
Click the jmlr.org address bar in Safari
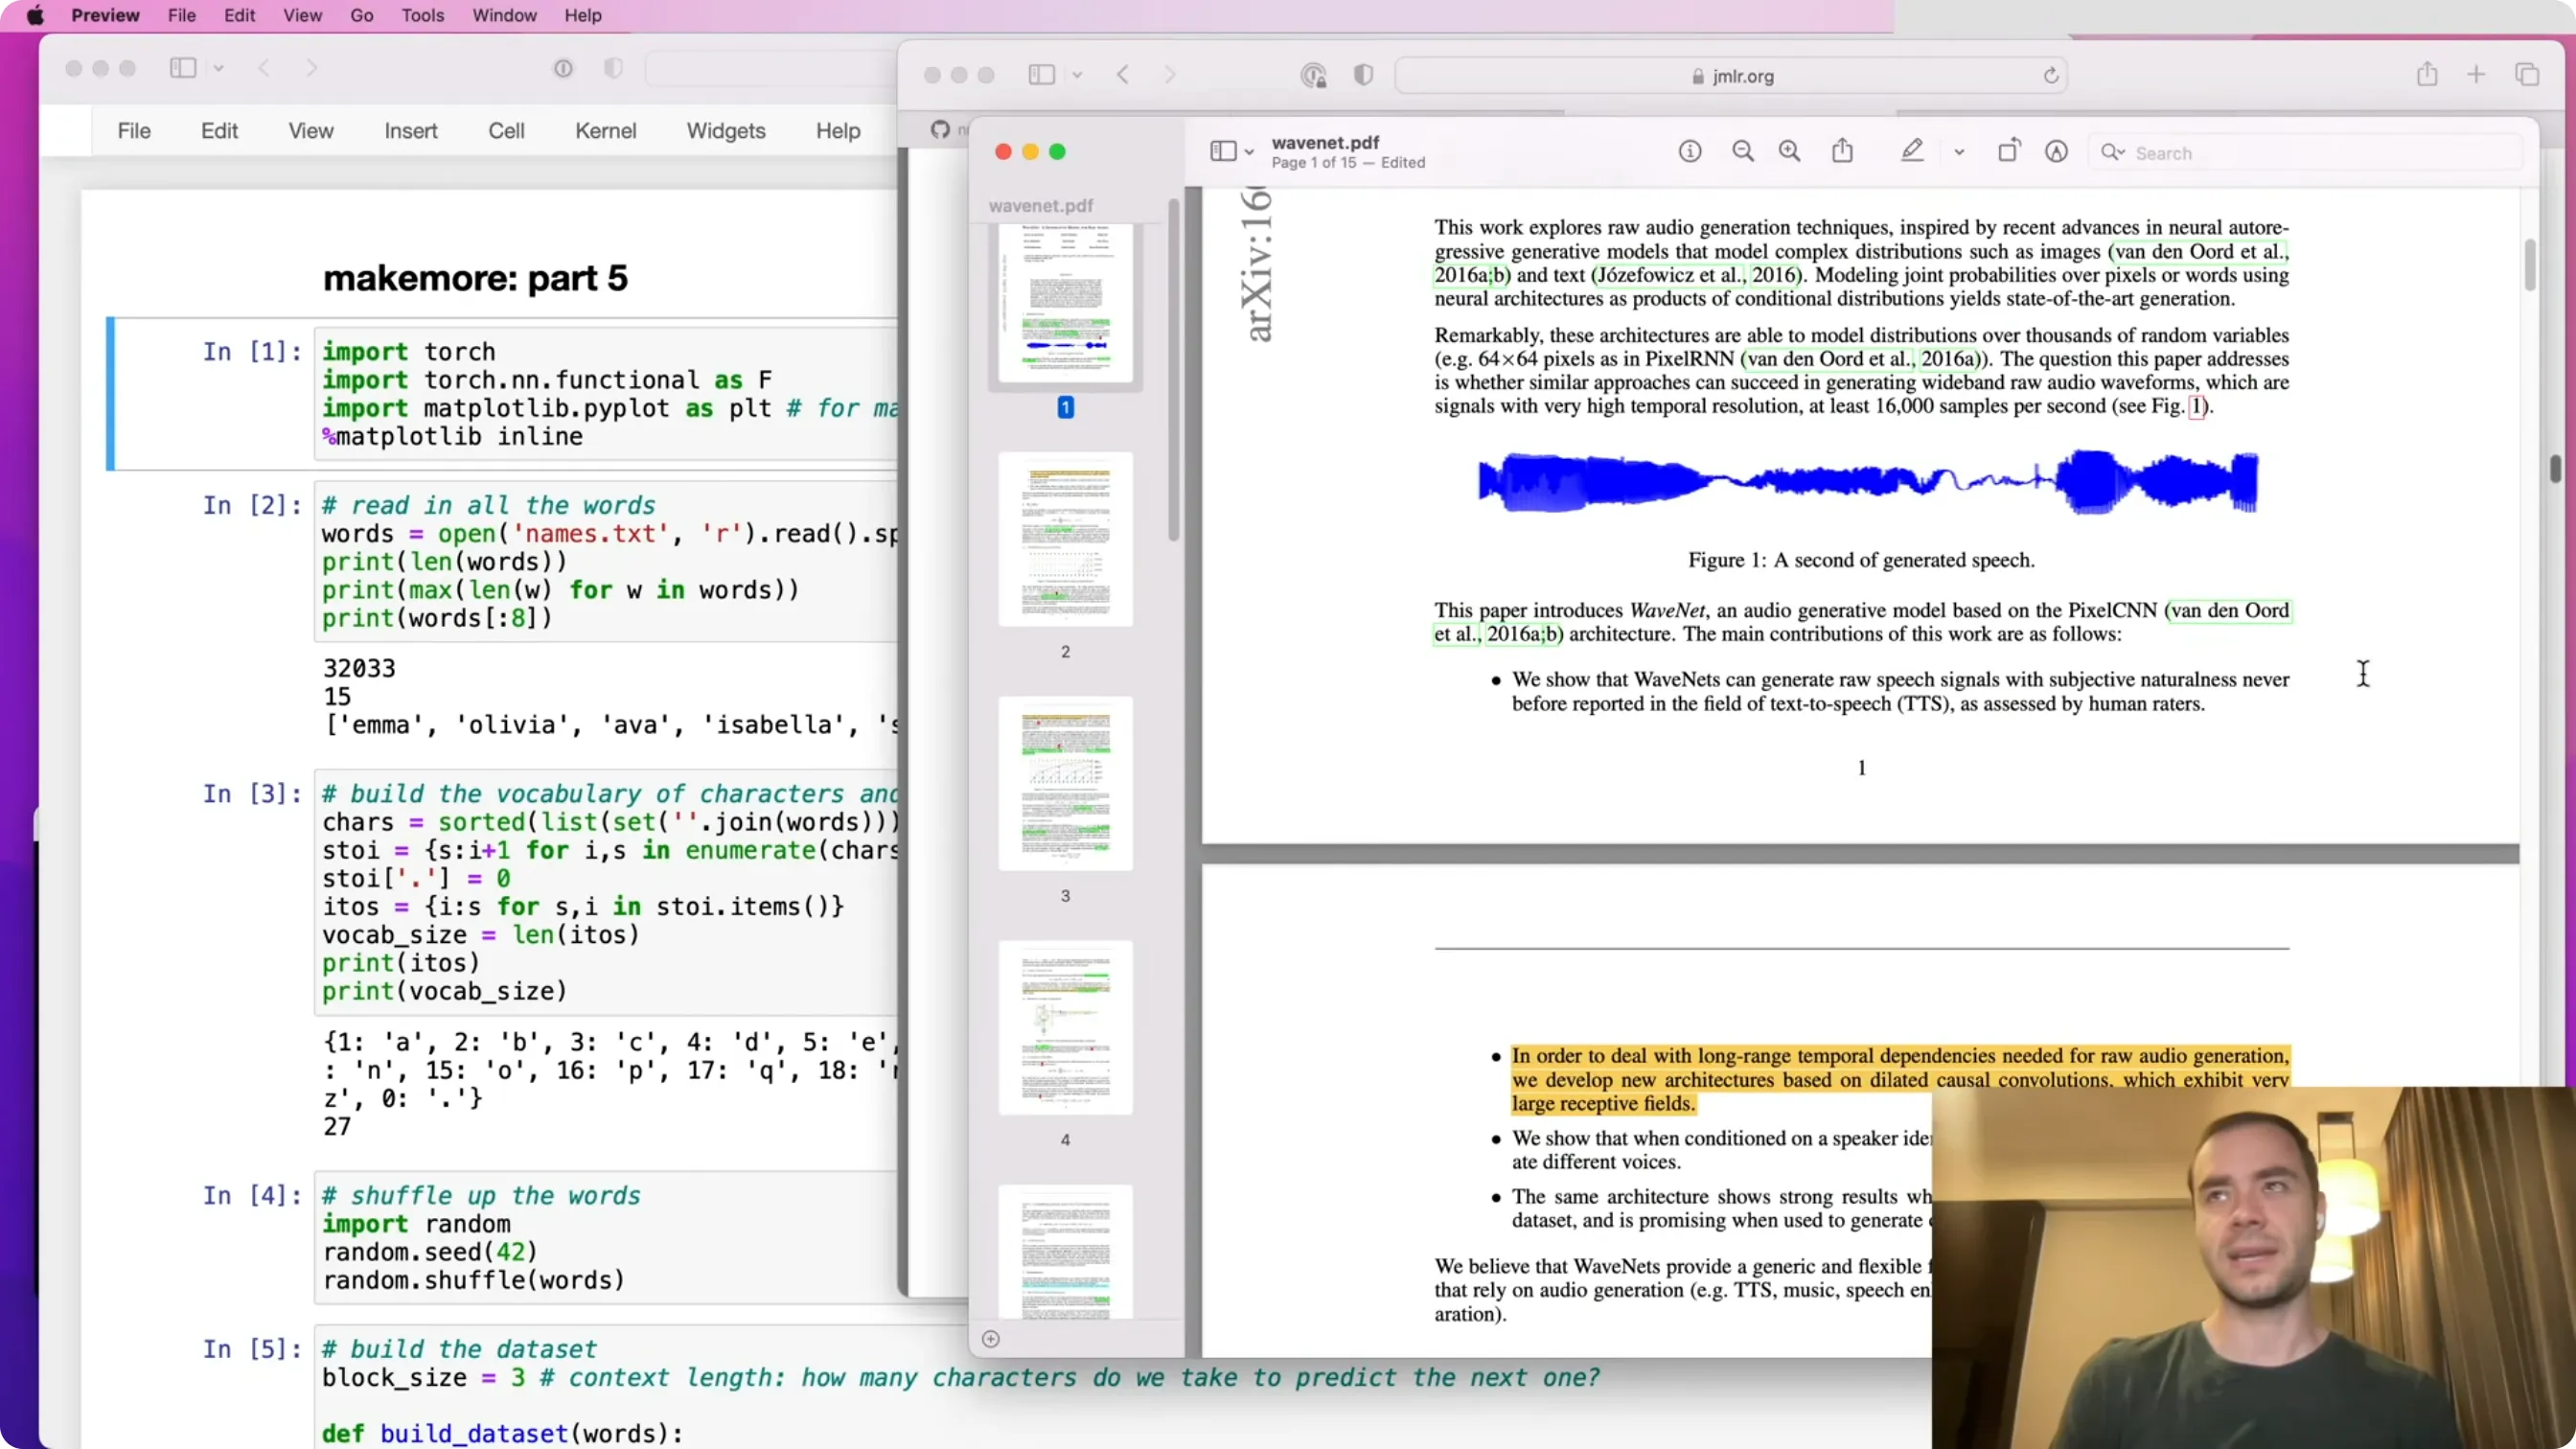point(1731,76)
